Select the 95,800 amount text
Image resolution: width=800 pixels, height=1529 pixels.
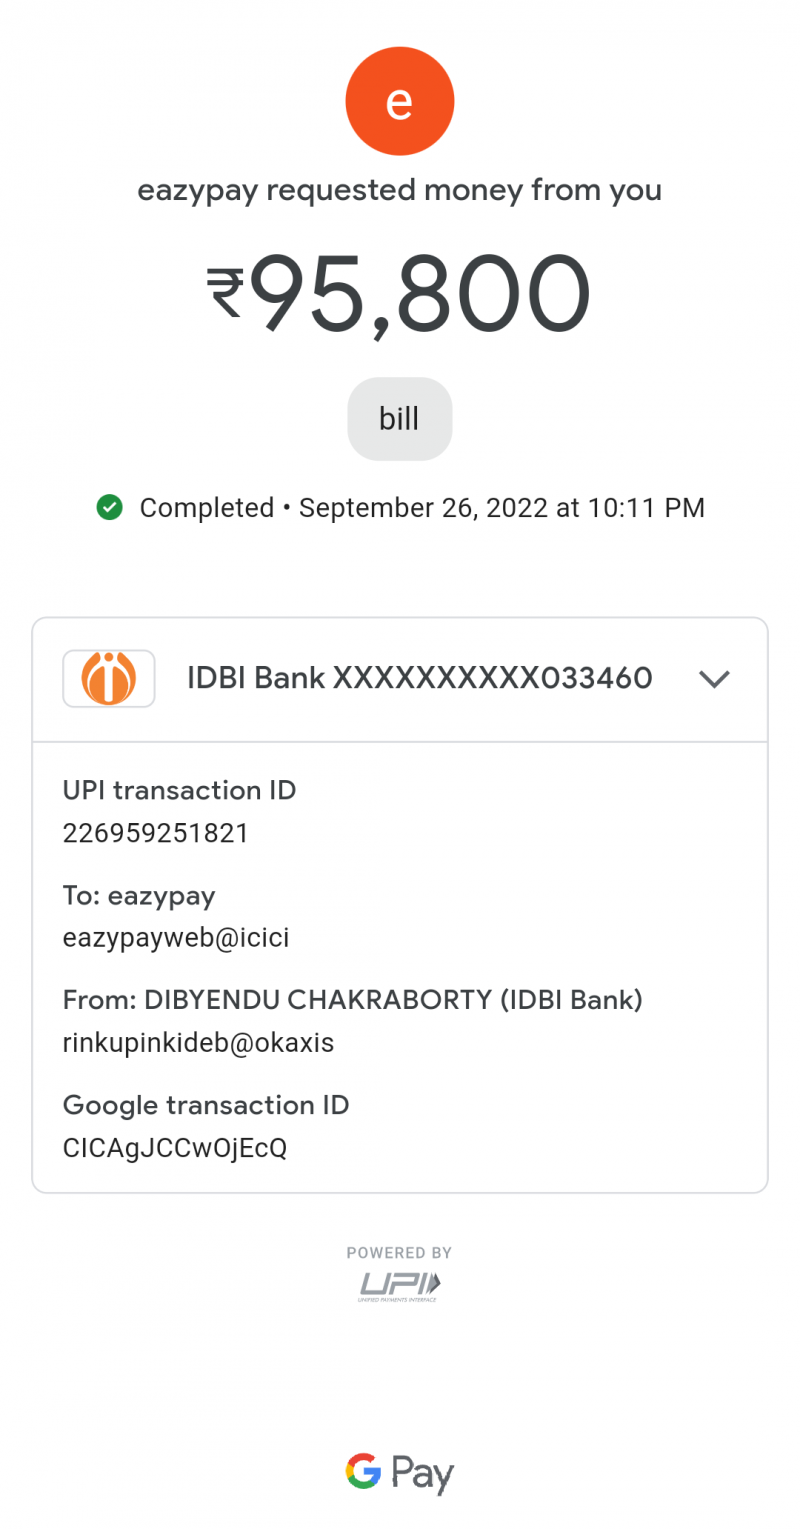(420, 294)
